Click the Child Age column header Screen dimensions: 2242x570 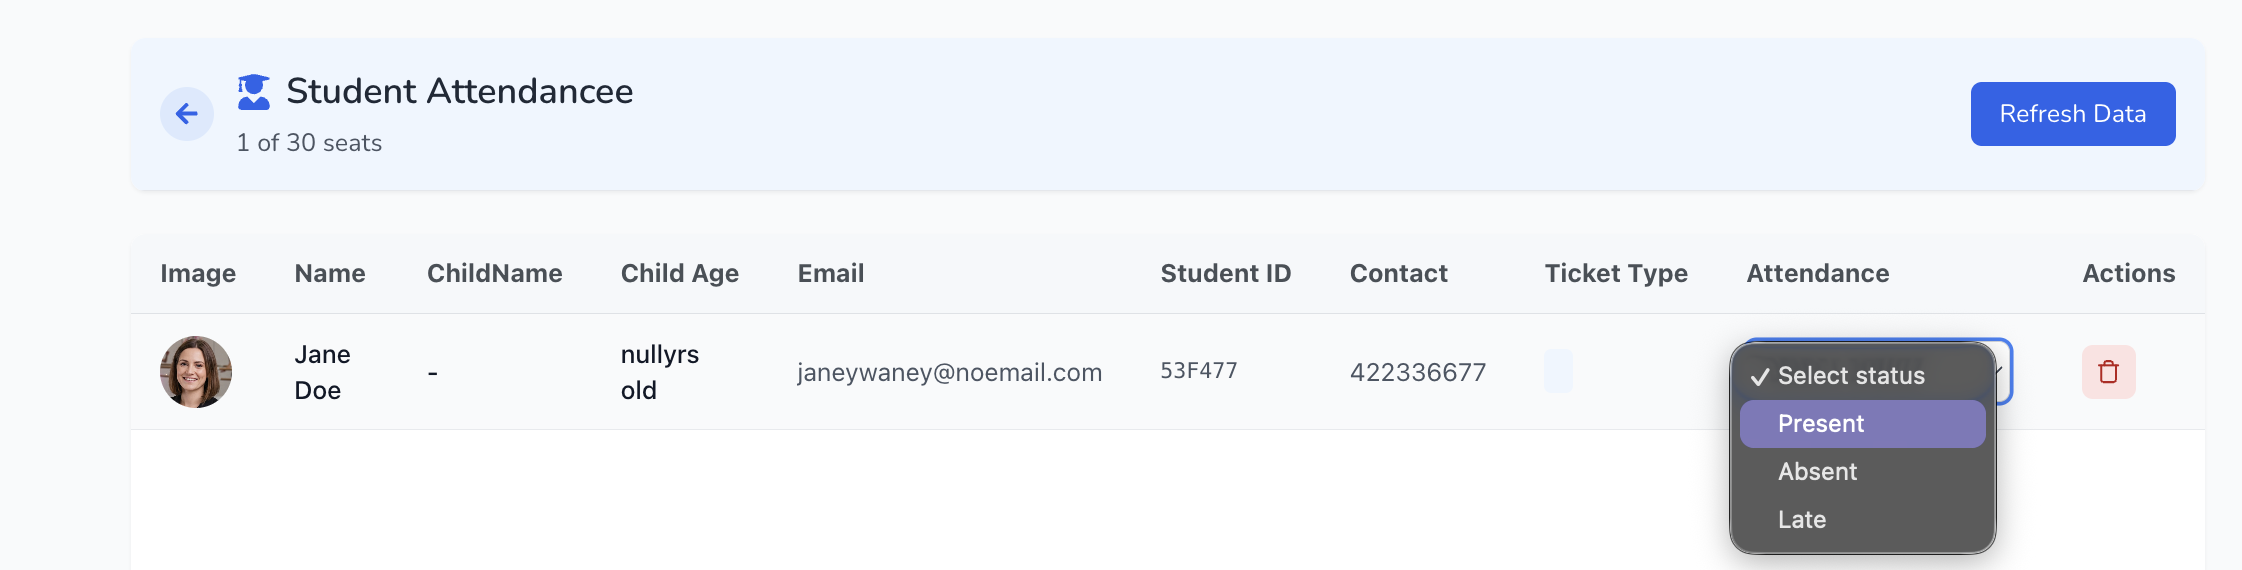point(680,274)
